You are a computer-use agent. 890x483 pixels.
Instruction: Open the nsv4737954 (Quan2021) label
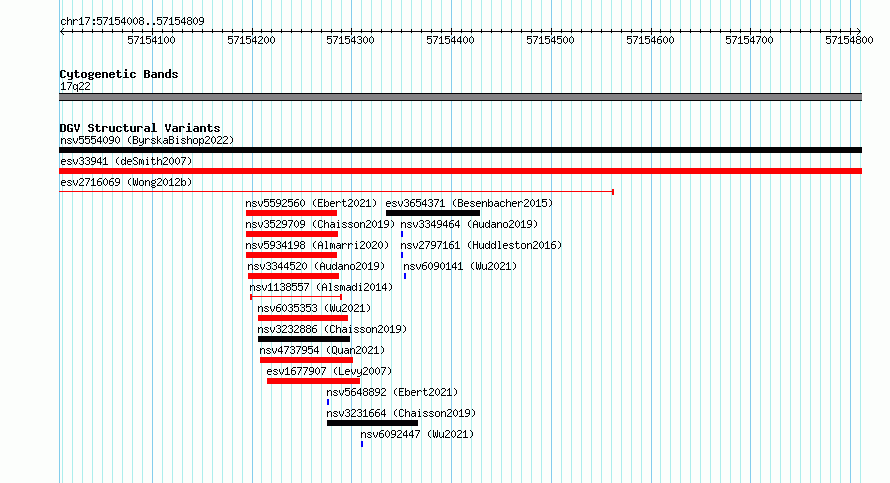(322, 350)
